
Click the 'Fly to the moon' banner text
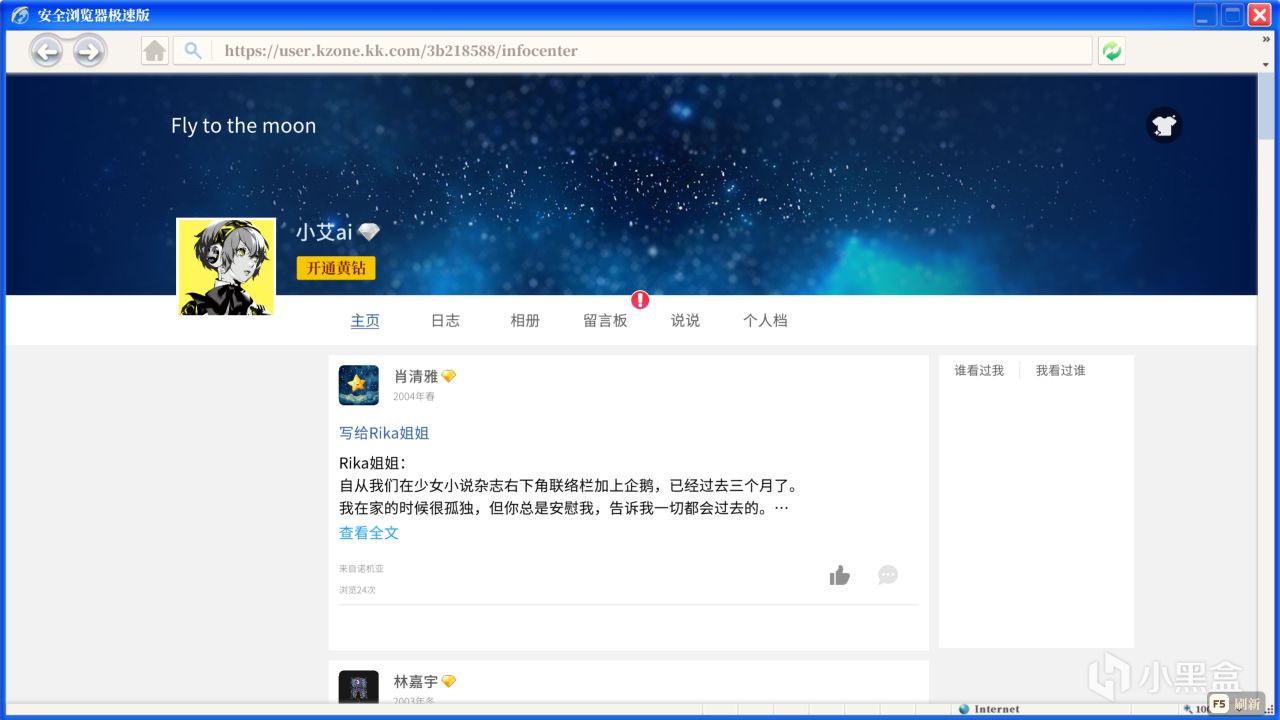pos(243,126)
